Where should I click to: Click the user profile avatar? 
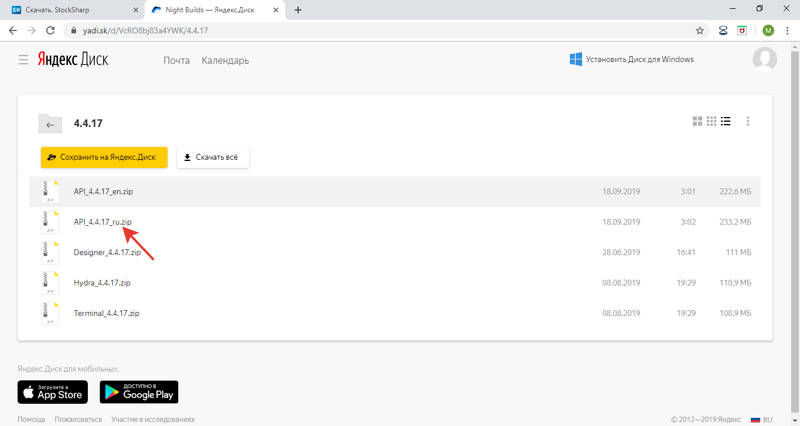tap(764, 59)
